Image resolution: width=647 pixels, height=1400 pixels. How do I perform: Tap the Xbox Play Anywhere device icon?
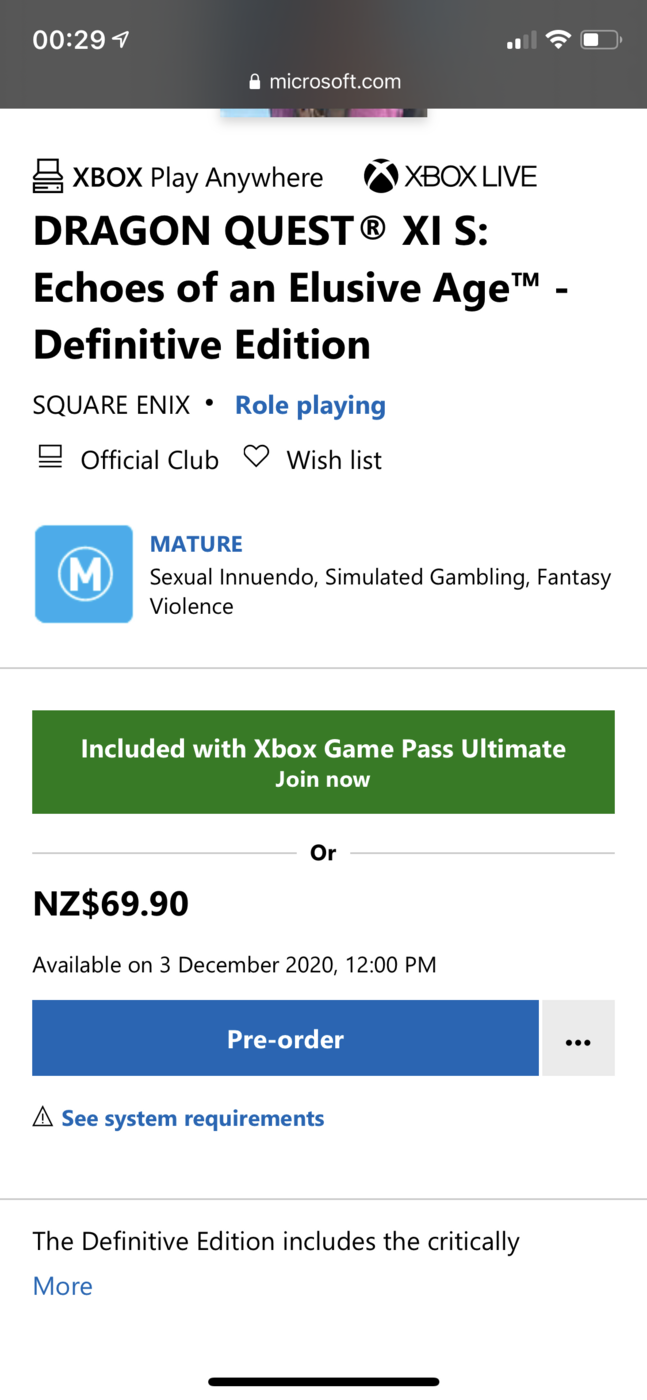point(47,177)
